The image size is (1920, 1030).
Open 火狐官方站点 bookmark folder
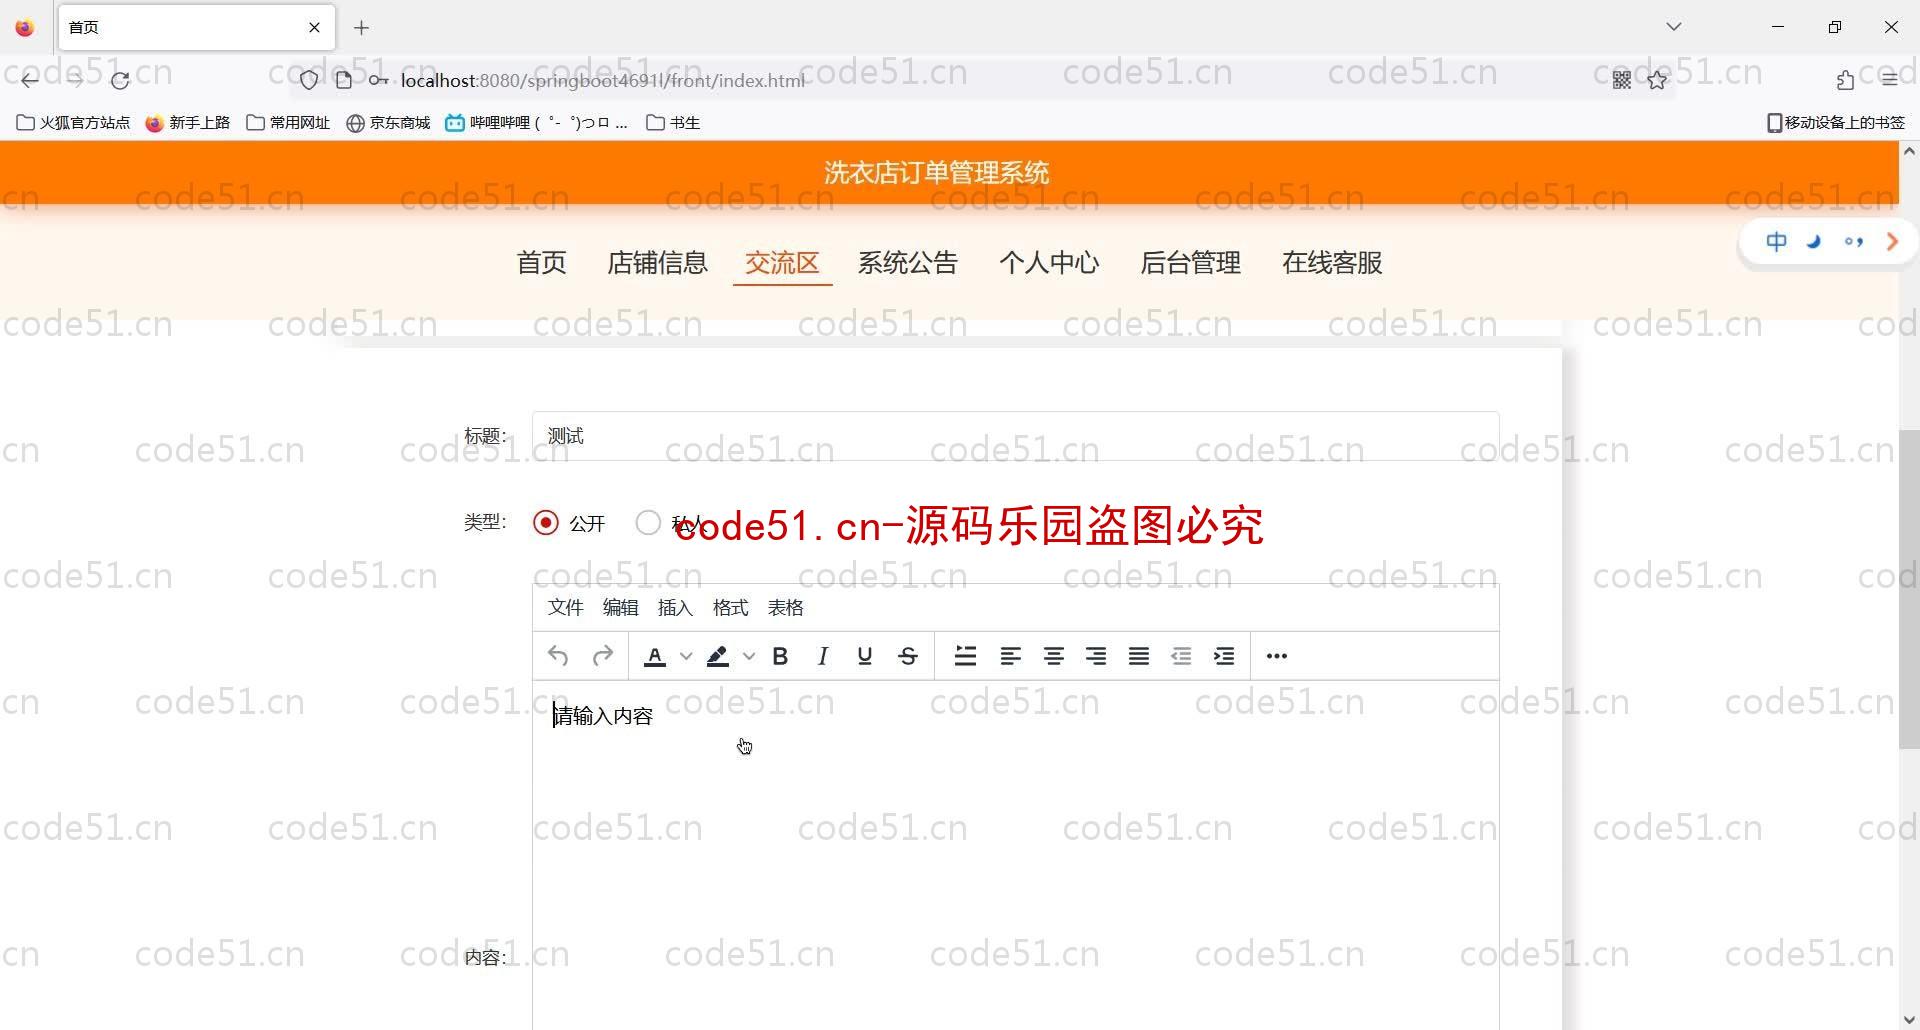tap(73, 122)
